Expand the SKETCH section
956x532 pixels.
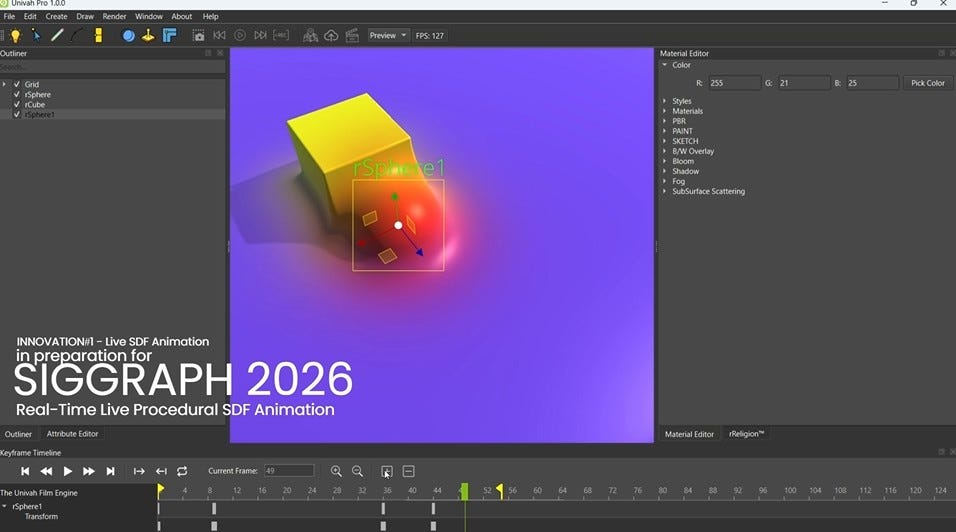point(665,141)
